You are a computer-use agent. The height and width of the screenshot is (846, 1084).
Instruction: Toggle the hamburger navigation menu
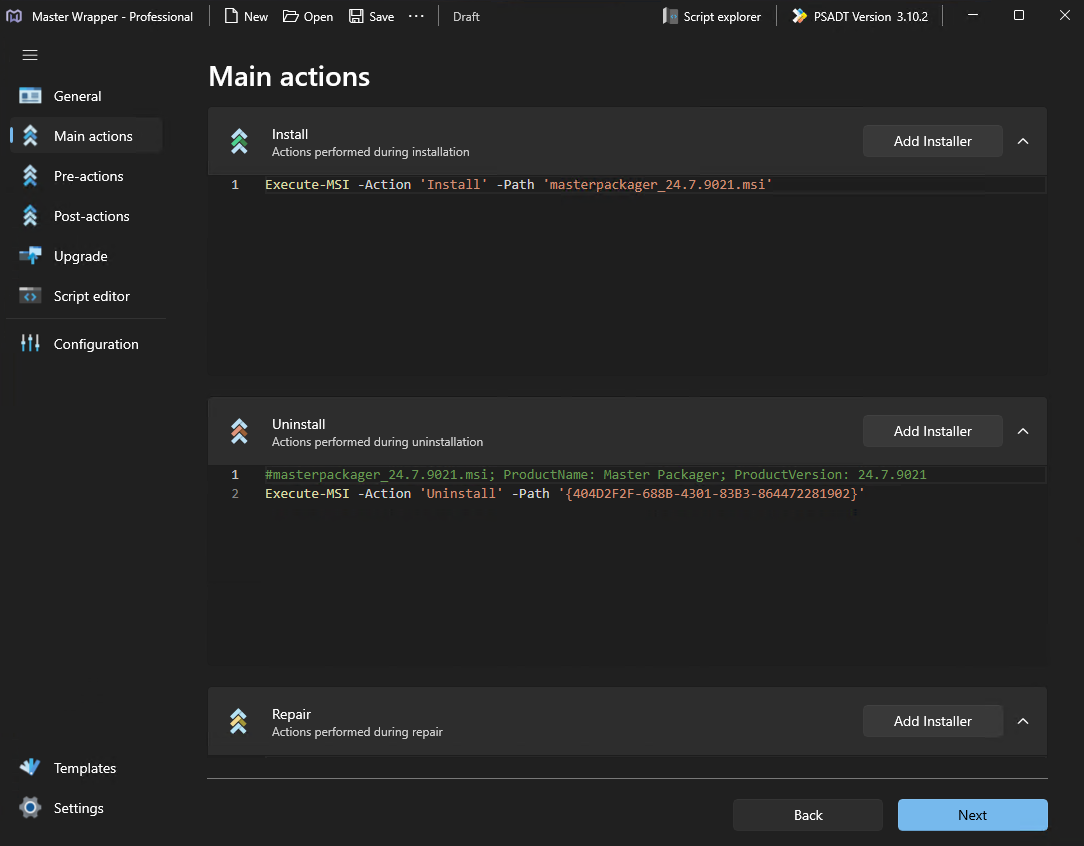coord(30,55)
